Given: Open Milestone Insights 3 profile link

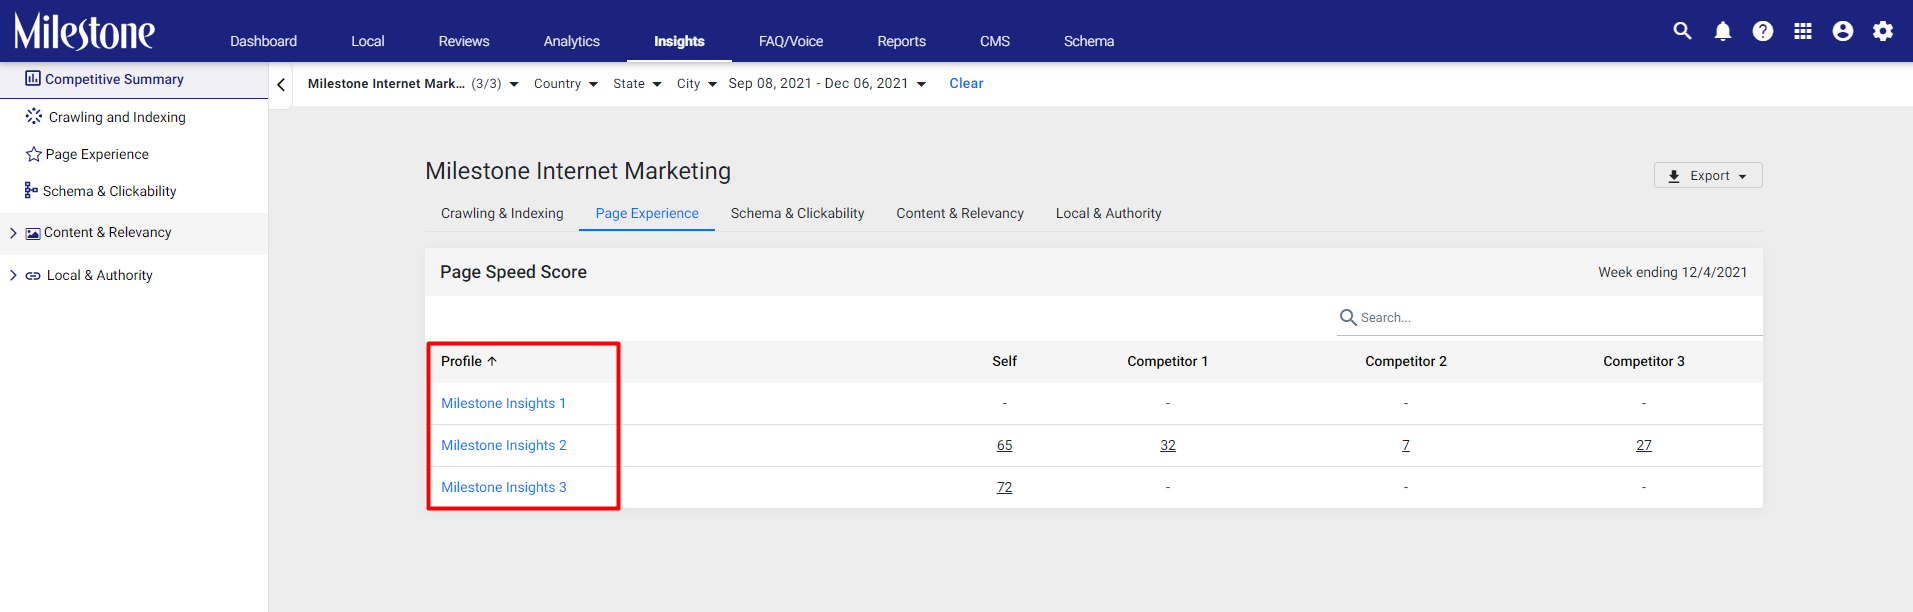Looking at the screenshot, I should 504,487.
